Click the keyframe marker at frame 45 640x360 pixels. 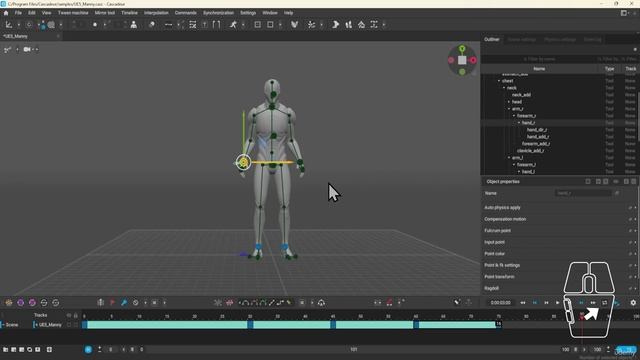[333, 325]
